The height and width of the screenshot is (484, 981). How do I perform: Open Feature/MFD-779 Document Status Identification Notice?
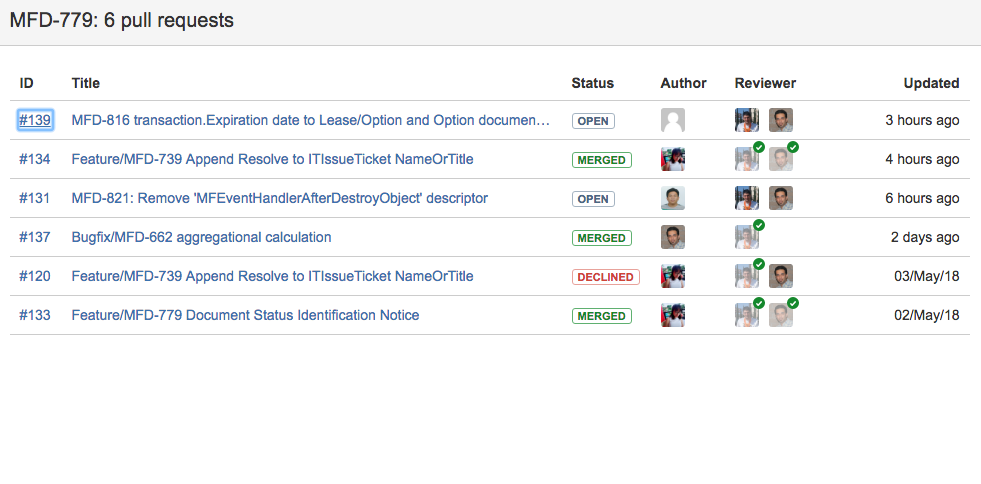point(245,316)
